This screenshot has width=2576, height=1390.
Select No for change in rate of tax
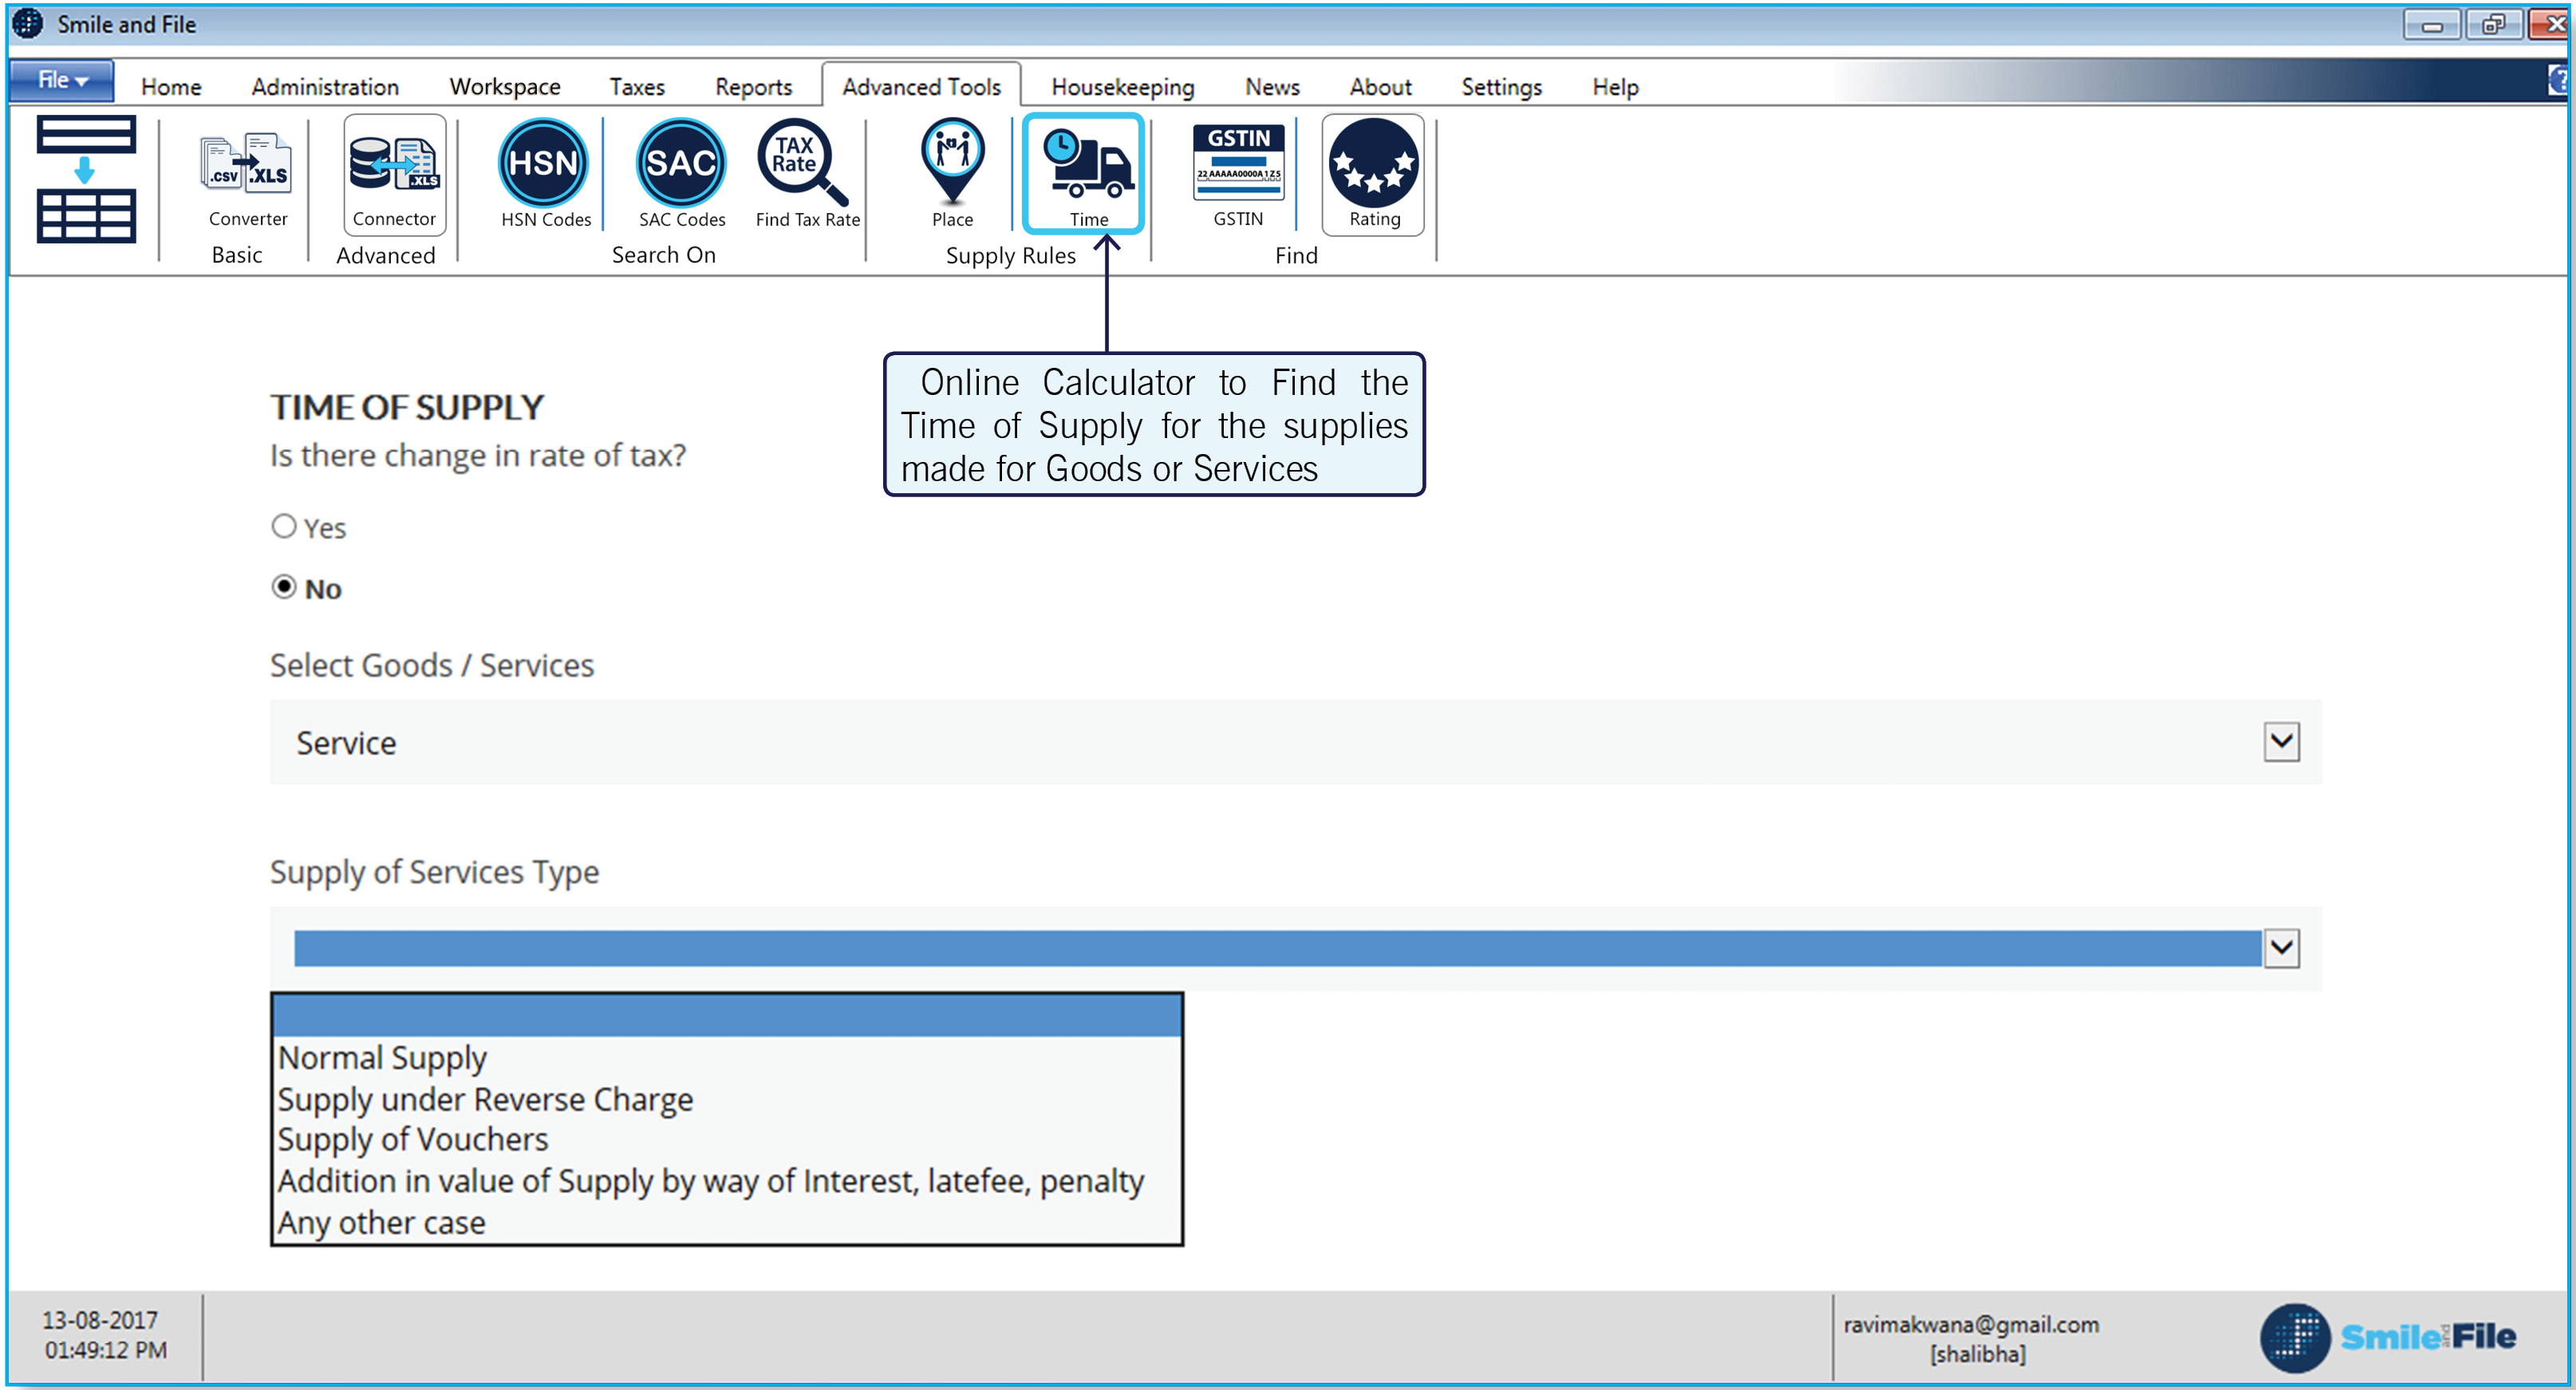tap(284, 587)
